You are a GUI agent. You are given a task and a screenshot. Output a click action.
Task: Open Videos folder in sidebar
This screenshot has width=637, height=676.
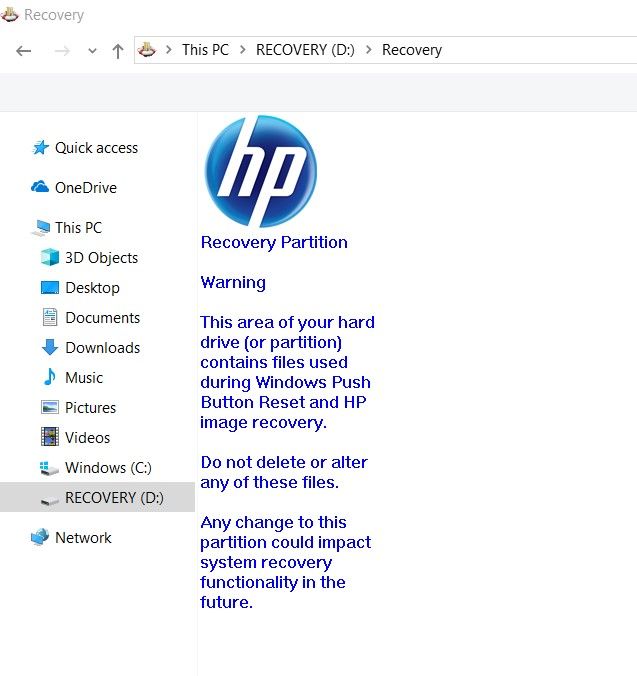coord(87,438)
